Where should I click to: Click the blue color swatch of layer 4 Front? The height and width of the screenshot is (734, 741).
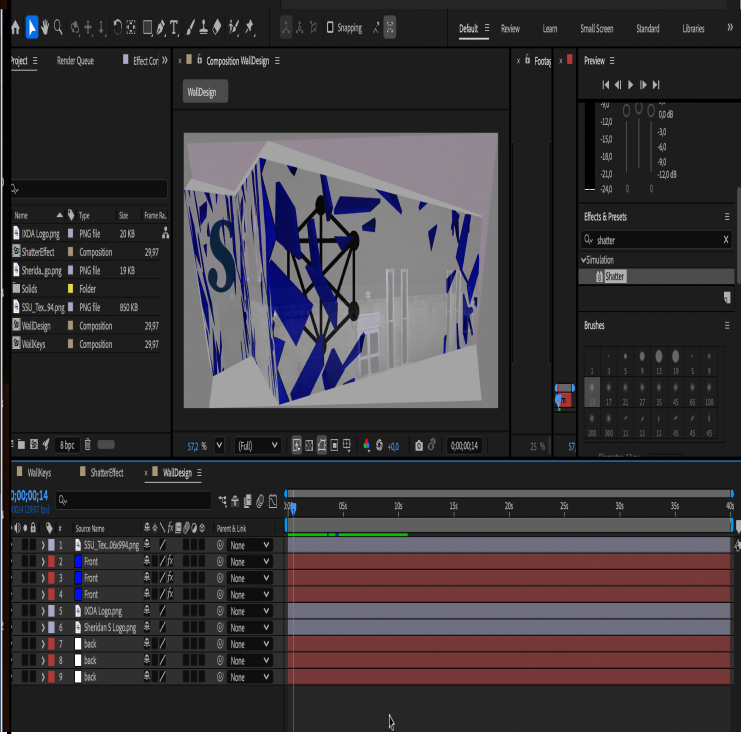(x=78, y=595)
